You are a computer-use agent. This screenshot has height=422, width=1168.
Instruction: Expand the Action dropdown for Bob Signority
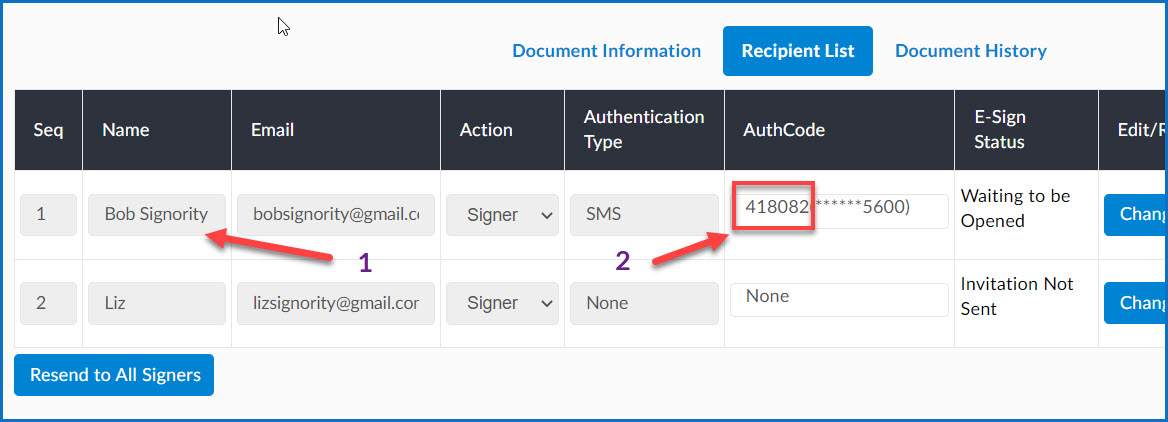pyautogui.click(x=502, y=215)
